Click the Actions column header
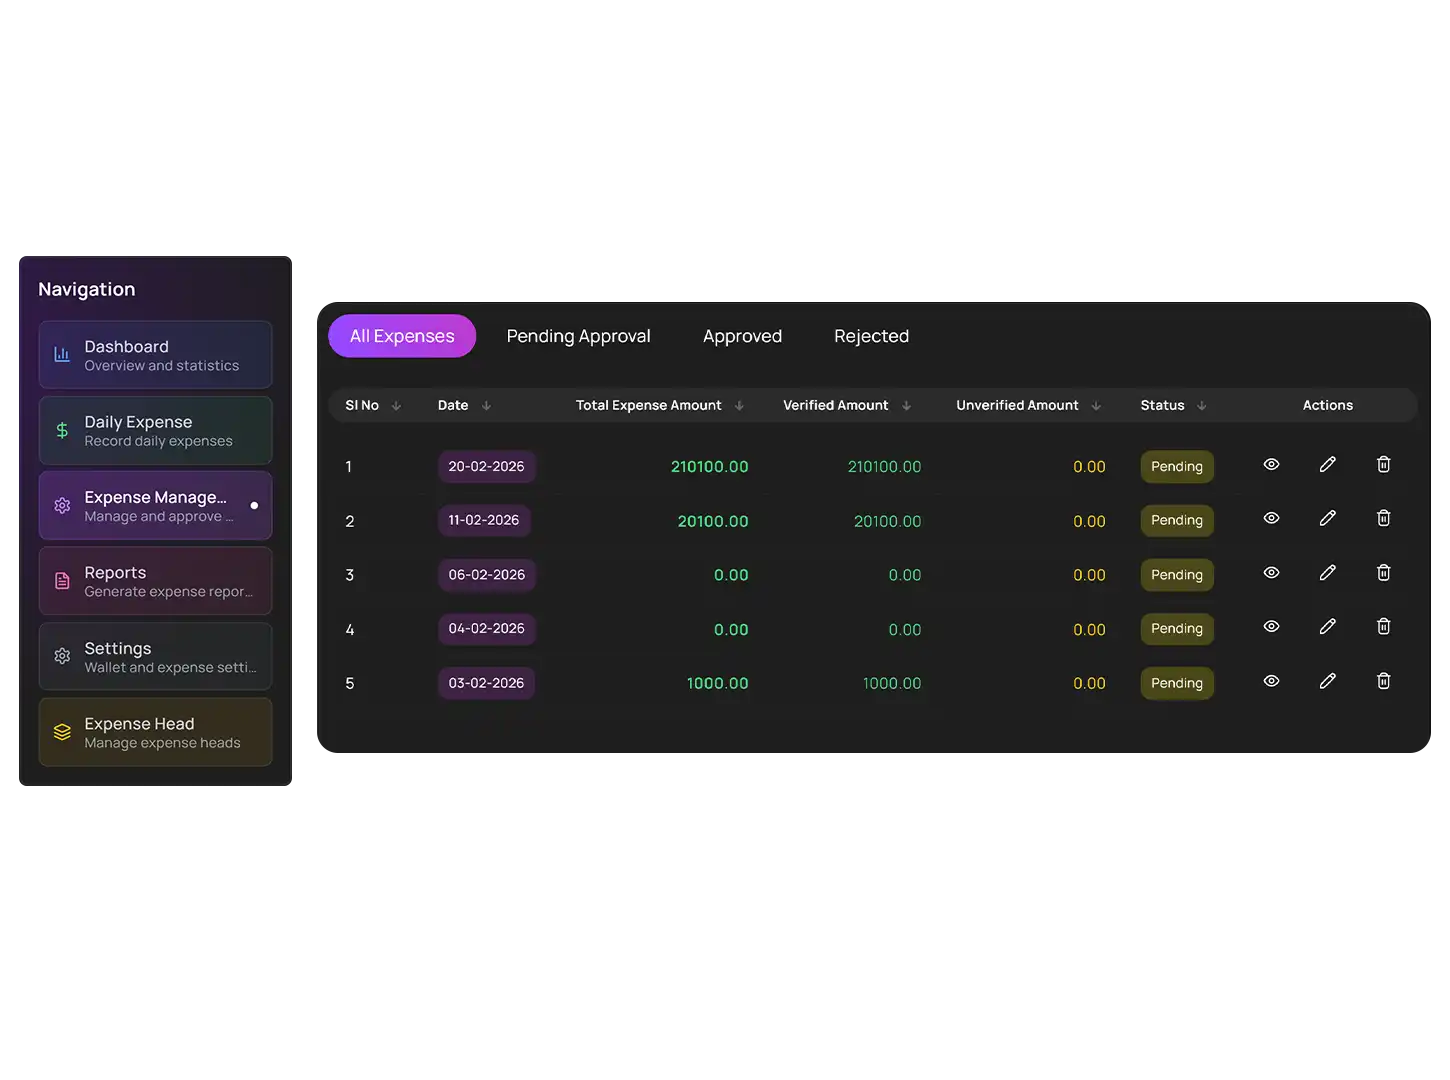This screenshot has height=1080, width=1450. (x=1327, y=405)
